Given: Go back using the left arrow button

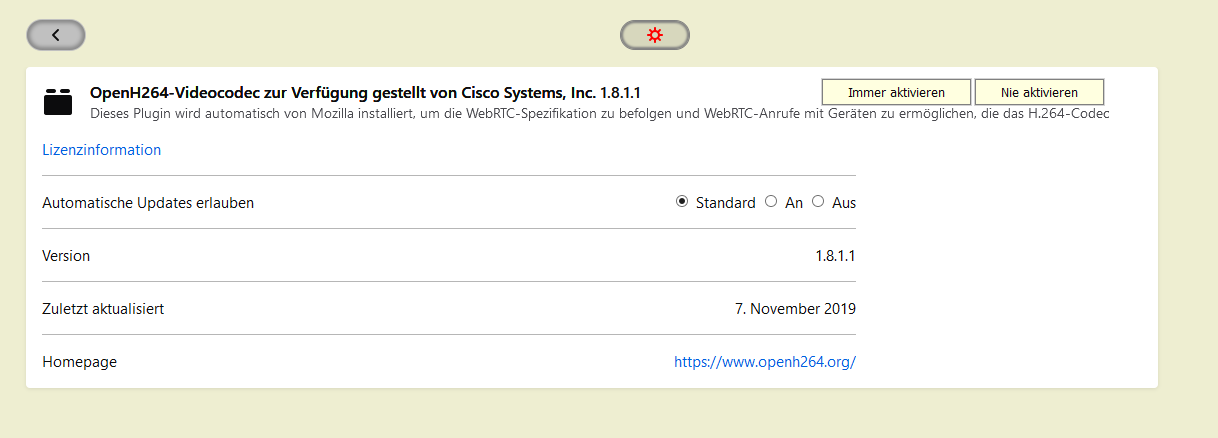Looking at the screenshot, I should click(55, 35).
